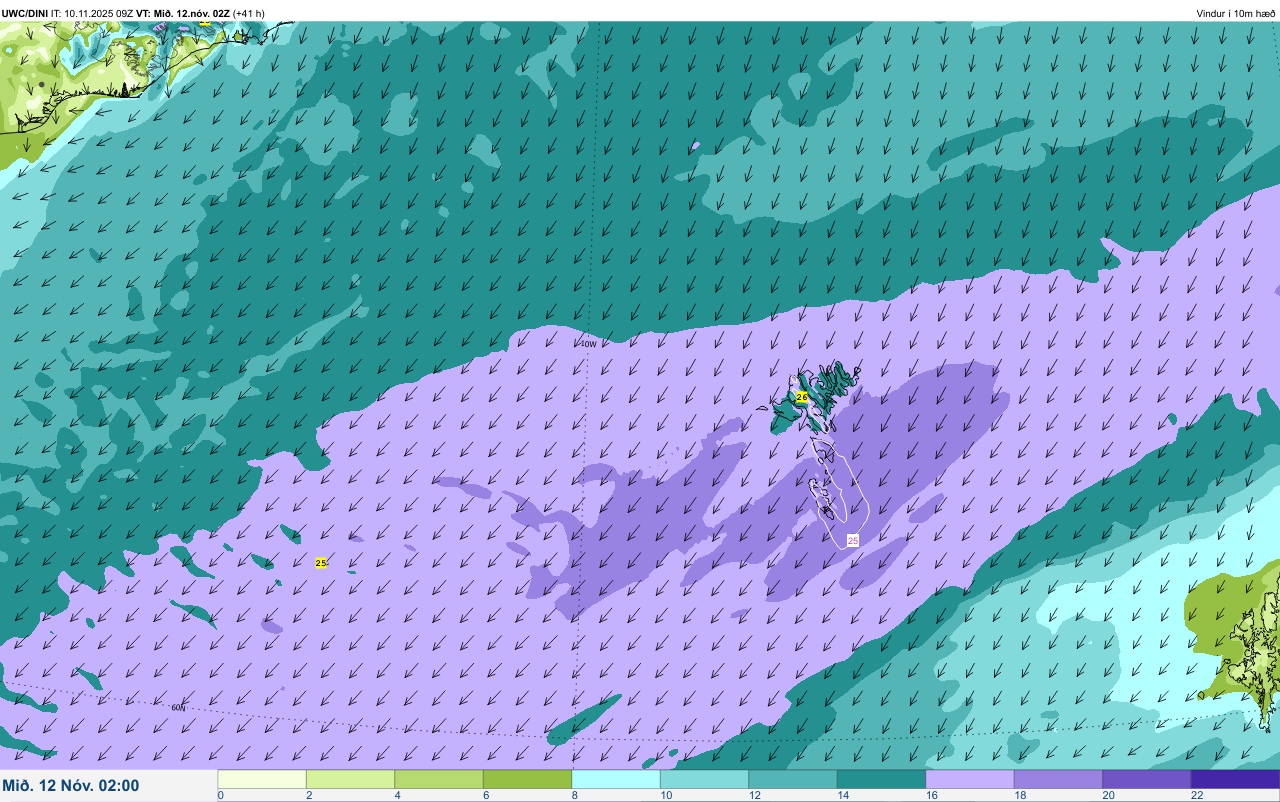Click the 2–4 light green legend swatch

tap(350, 779)
